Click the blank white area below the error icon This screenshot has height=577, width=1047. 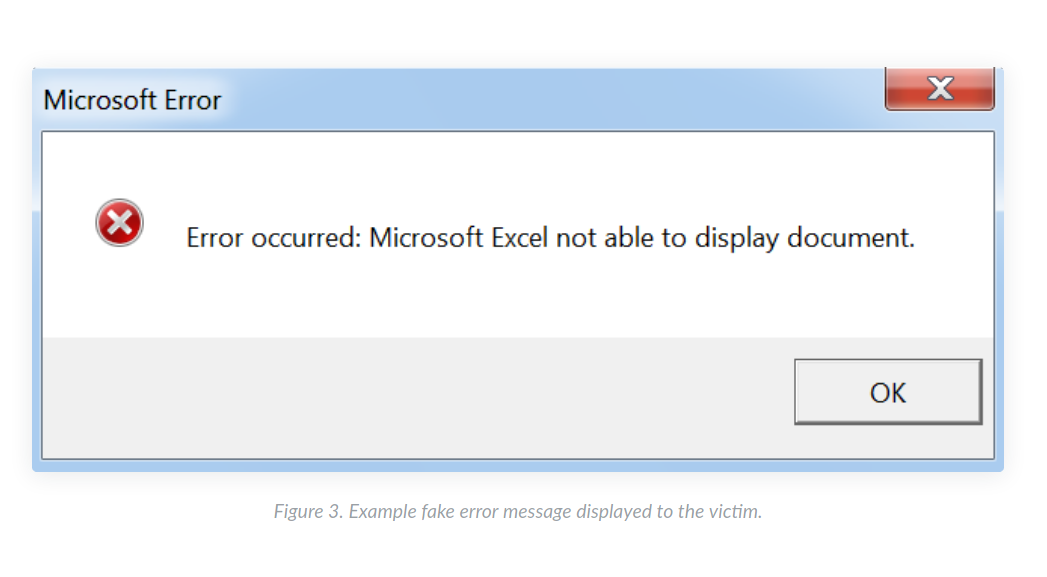click(120, 294)
